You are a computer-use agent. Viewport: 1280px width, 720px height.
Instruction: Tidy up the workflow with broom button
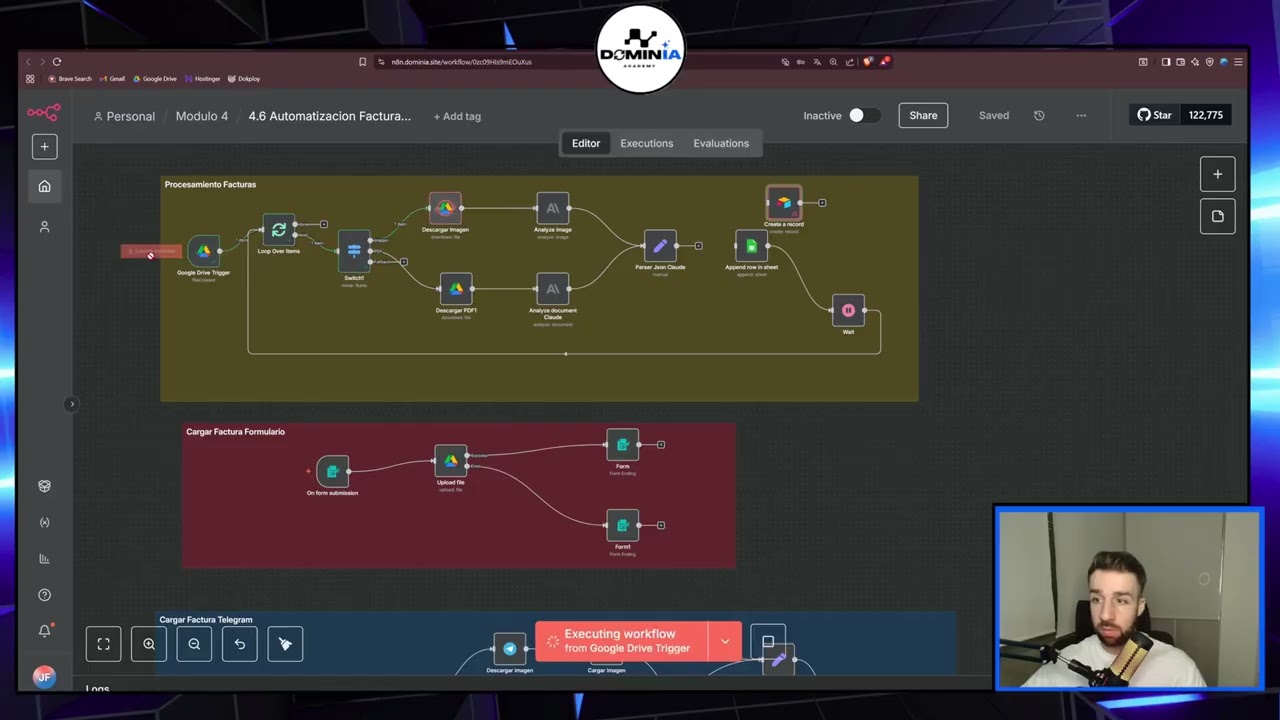(x=285, y=644)
